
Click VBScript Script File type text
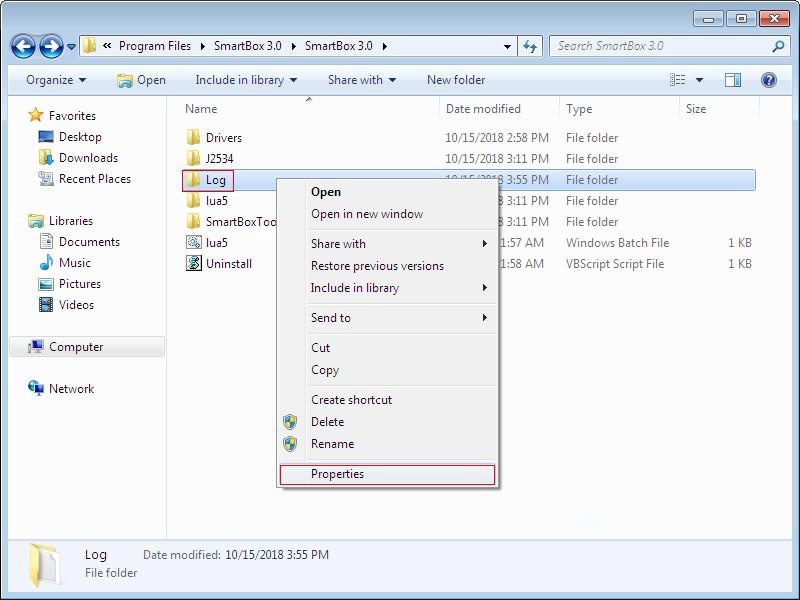coord(615,264)
